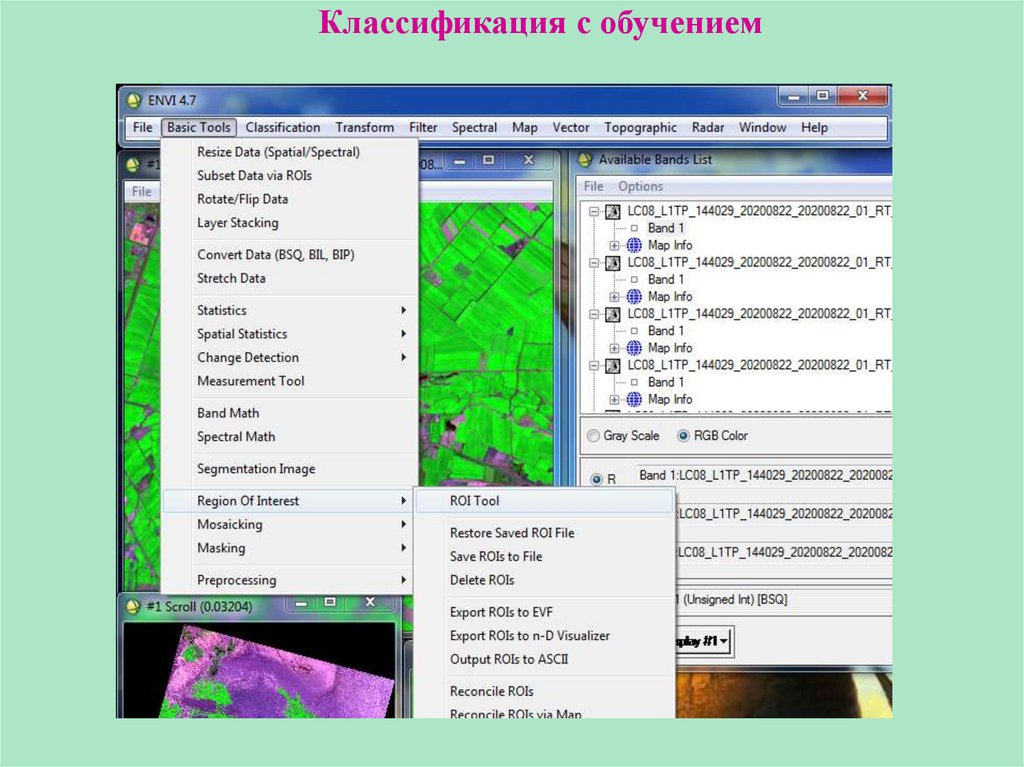Maximize the #1 Scroll window

click(x=330, y=602)
